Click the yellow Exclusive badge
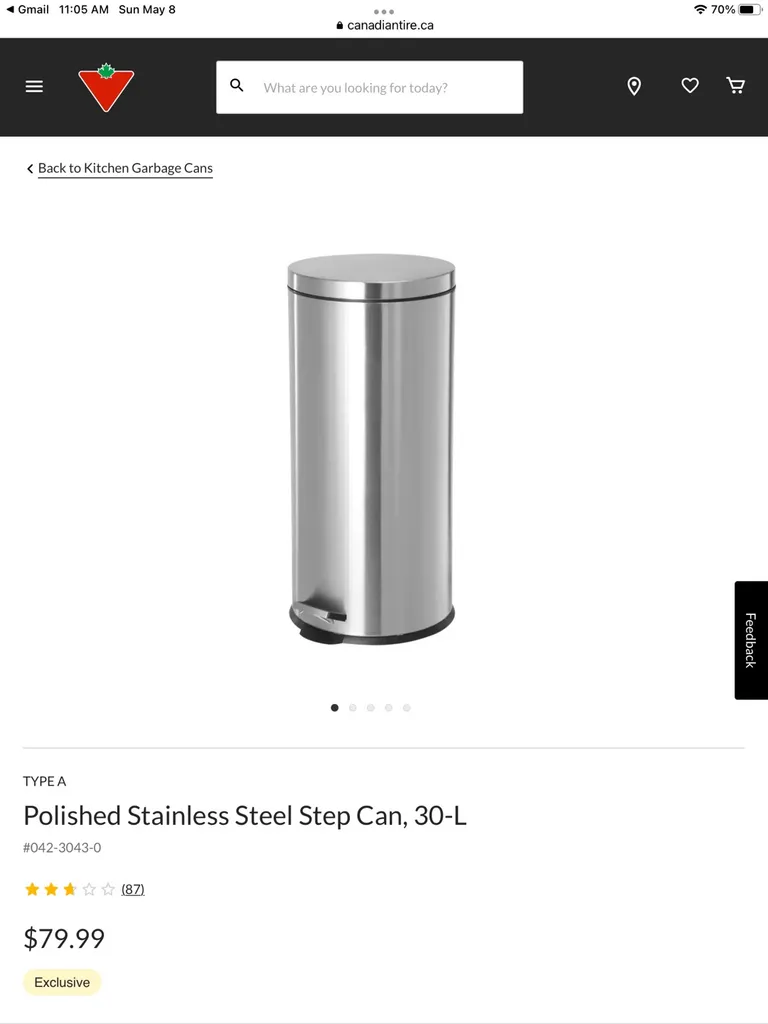This screenshot has height=1024, width=768. [x=62, y=982]
